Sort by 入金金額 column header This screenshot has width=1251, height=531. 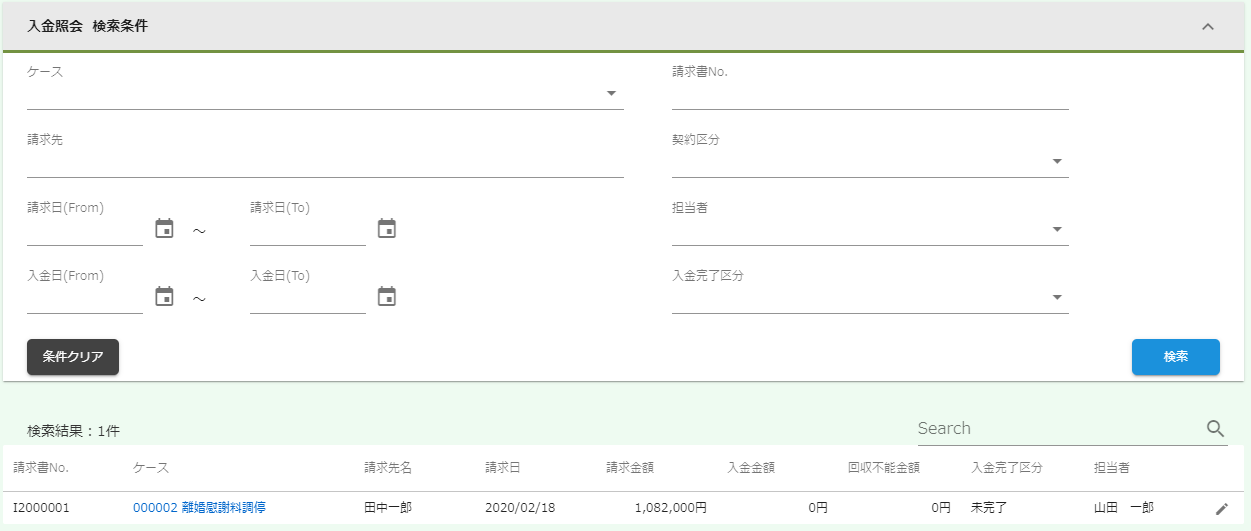tap(752, 468)
